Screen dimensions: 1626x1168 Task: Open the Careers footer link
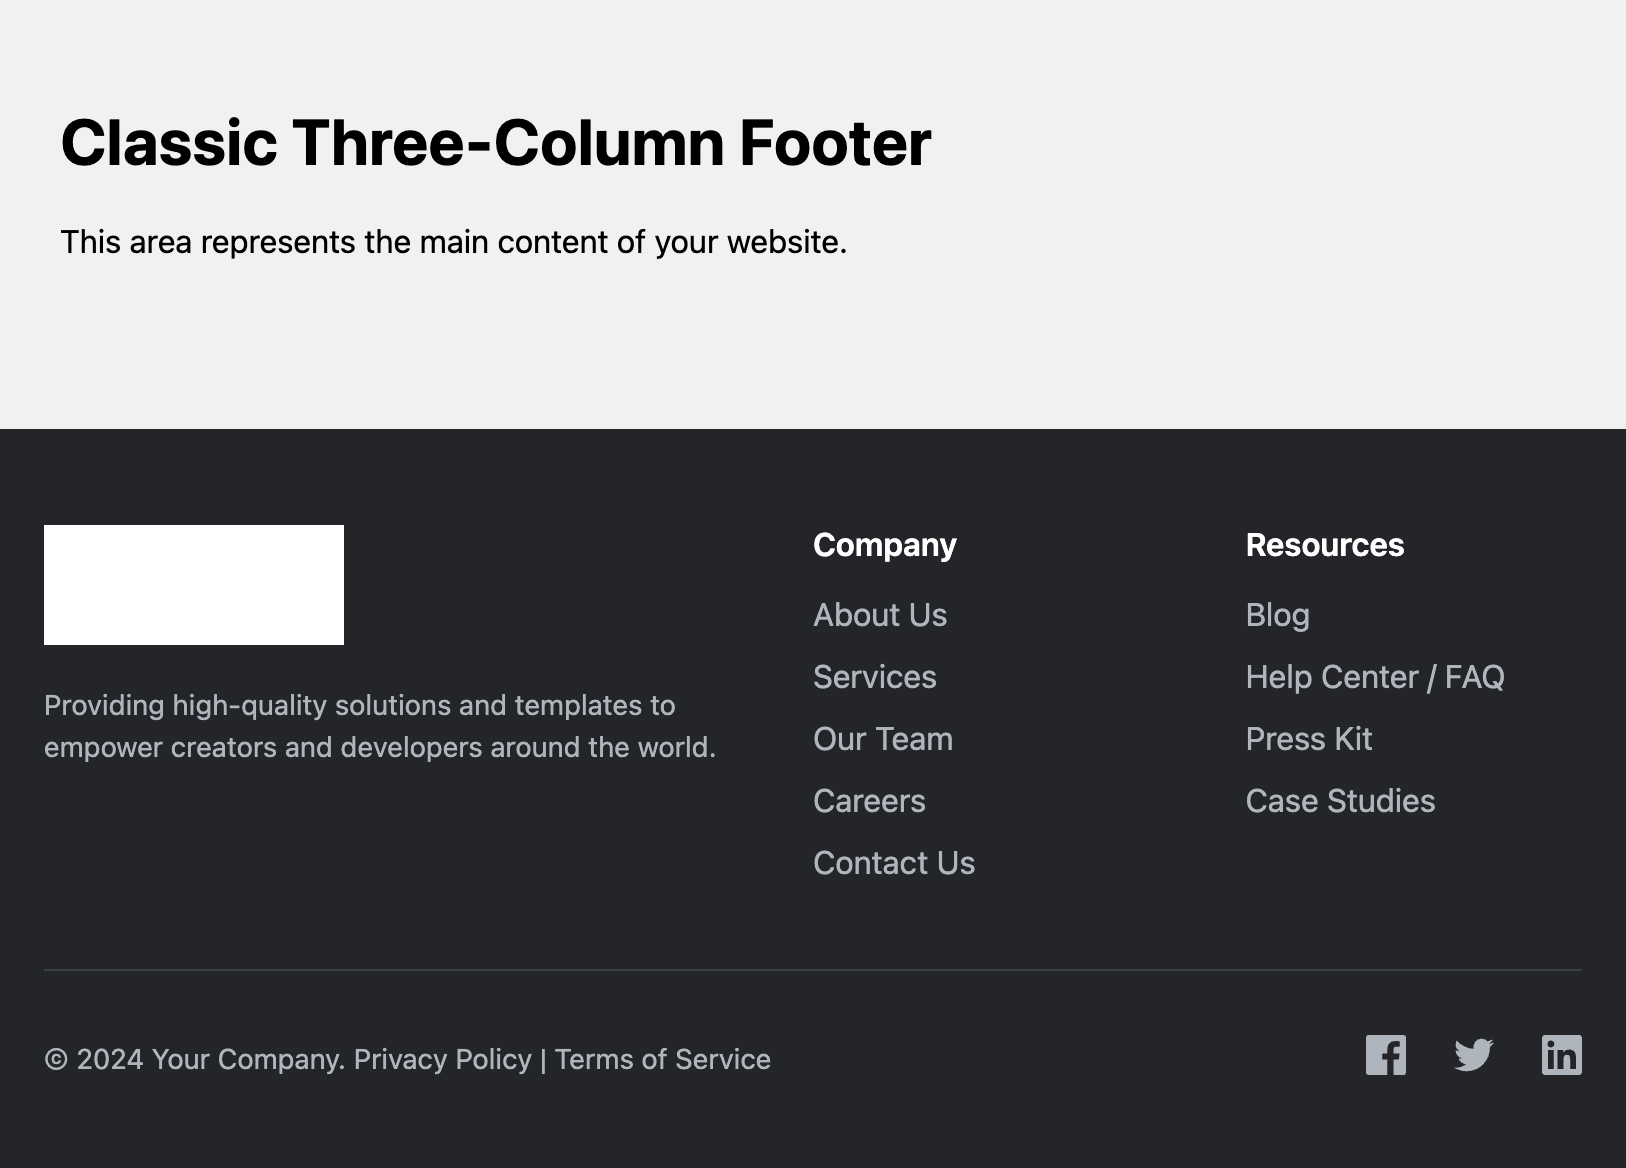(869, 801)
